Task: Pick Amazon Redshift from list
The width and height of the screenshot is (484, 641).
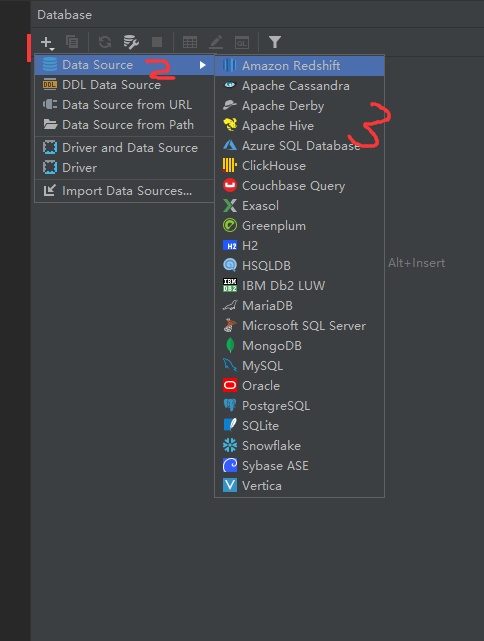Action: point(299,65)
